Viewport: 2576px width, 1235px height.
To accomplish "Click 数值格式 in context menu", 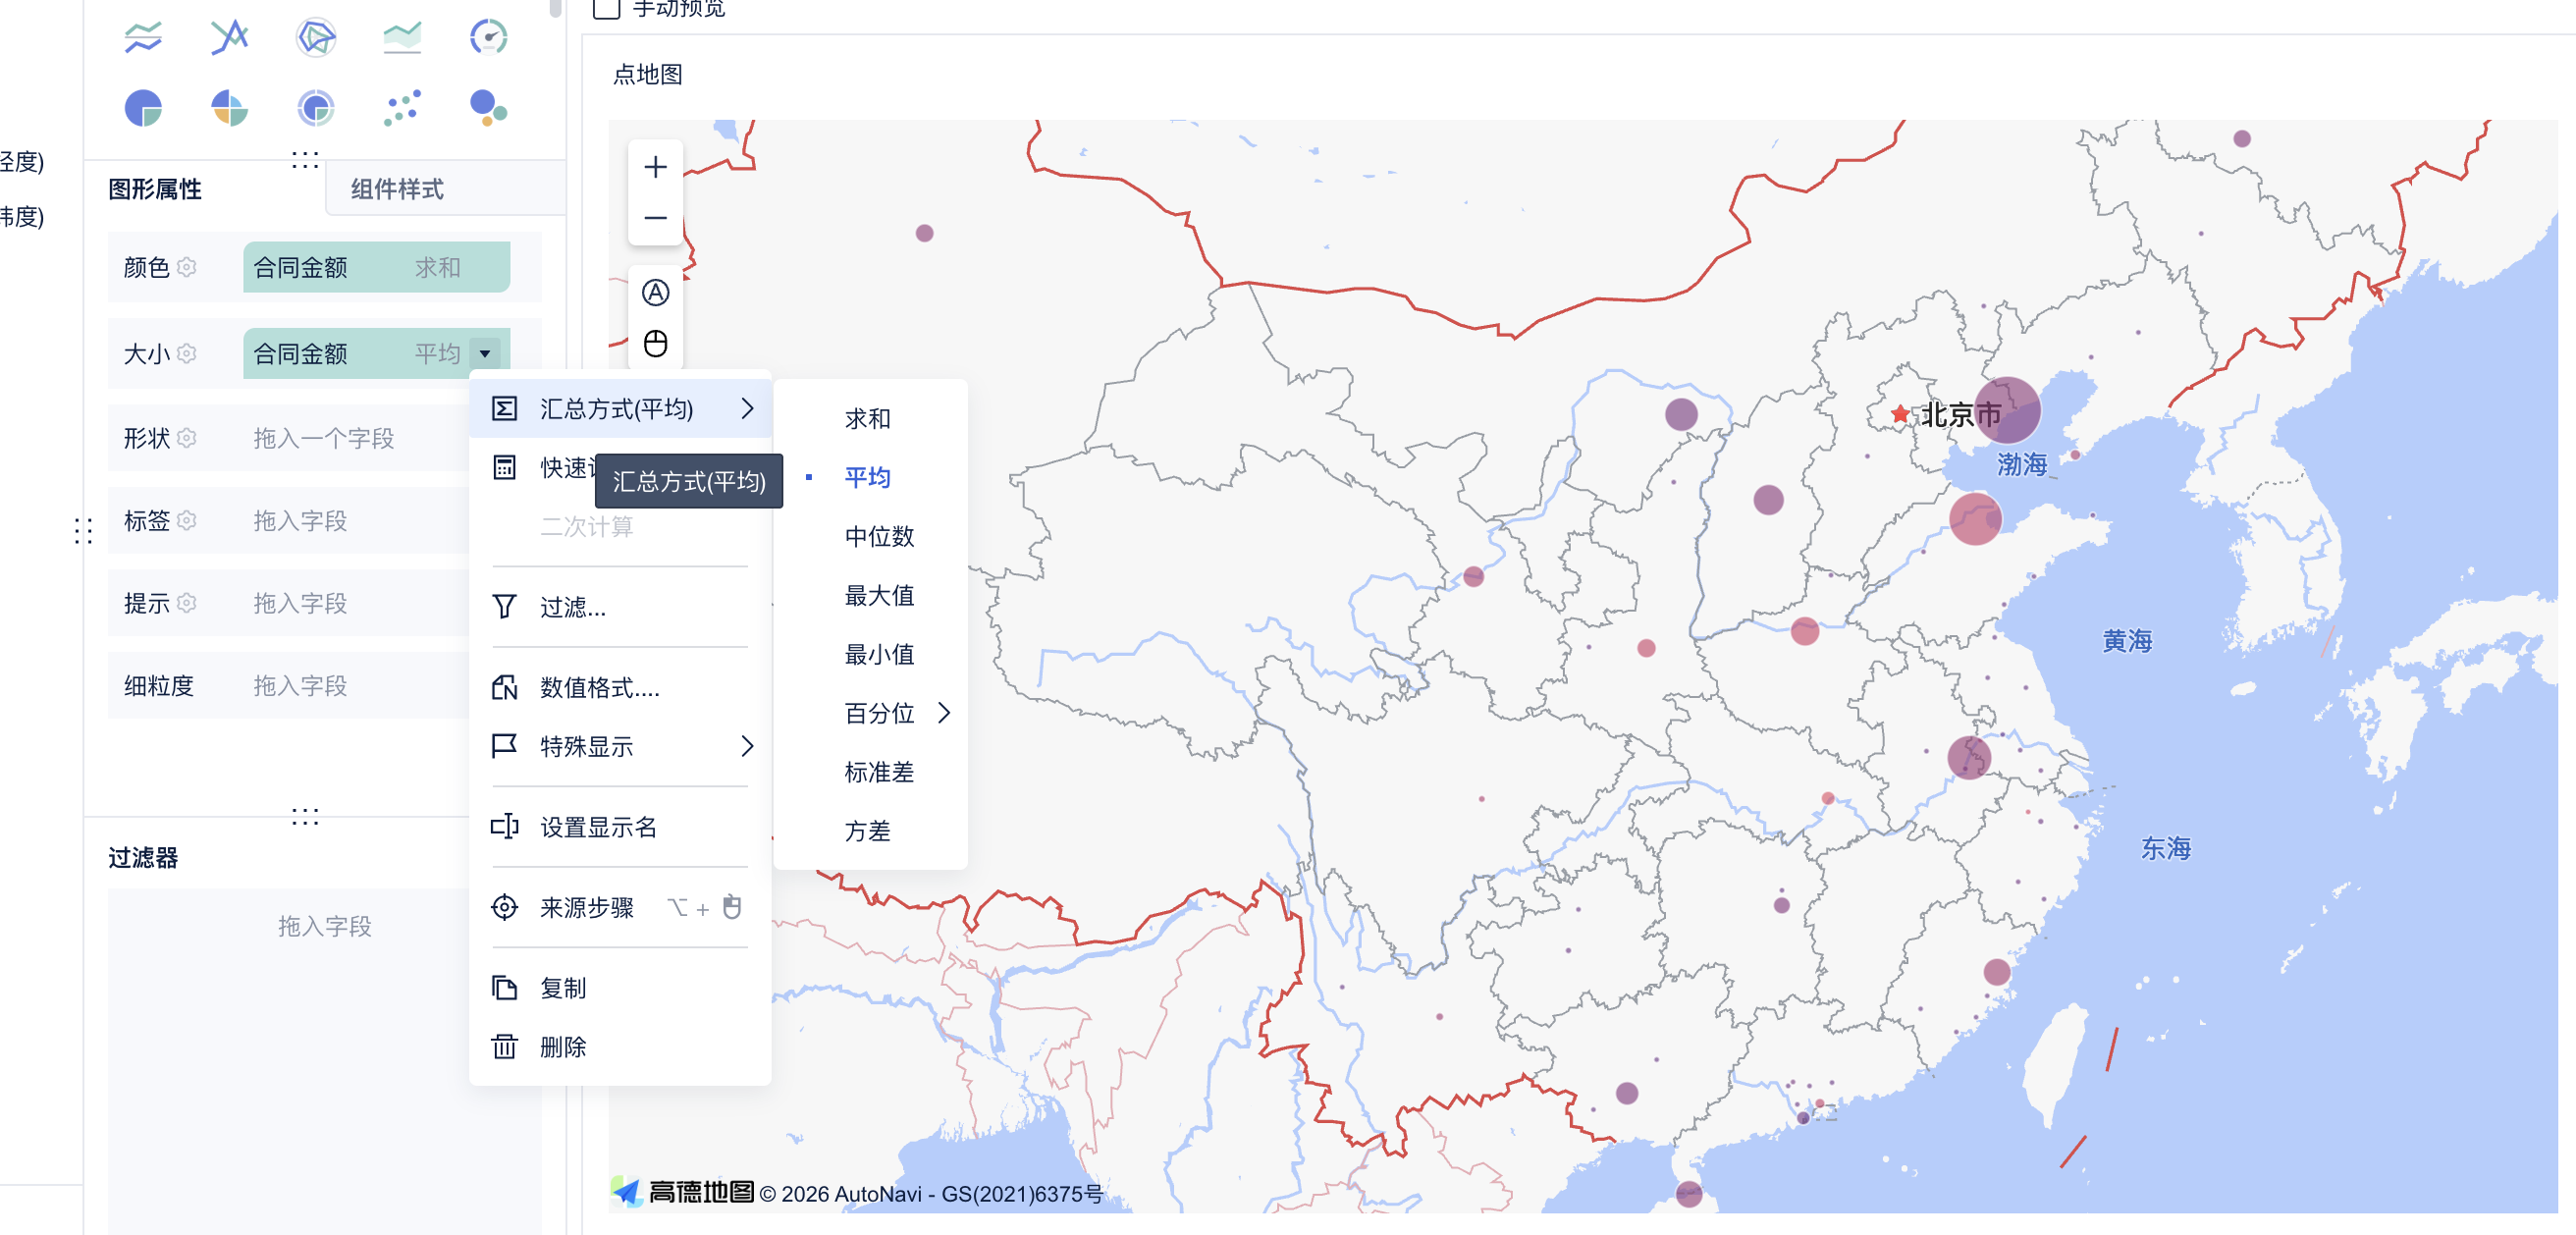I will coord(599,688).
